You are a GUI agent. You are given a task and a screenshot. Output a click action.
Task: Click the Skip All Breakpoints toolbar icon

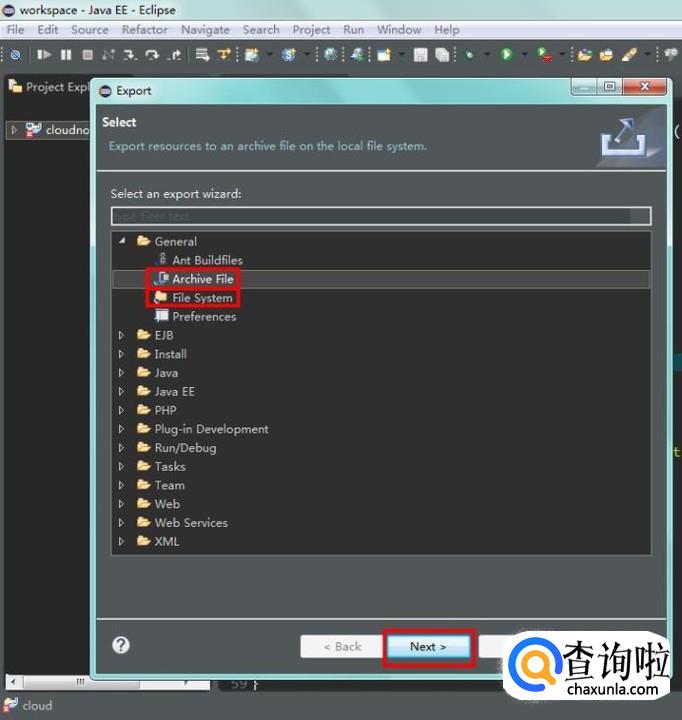[15, 55]
